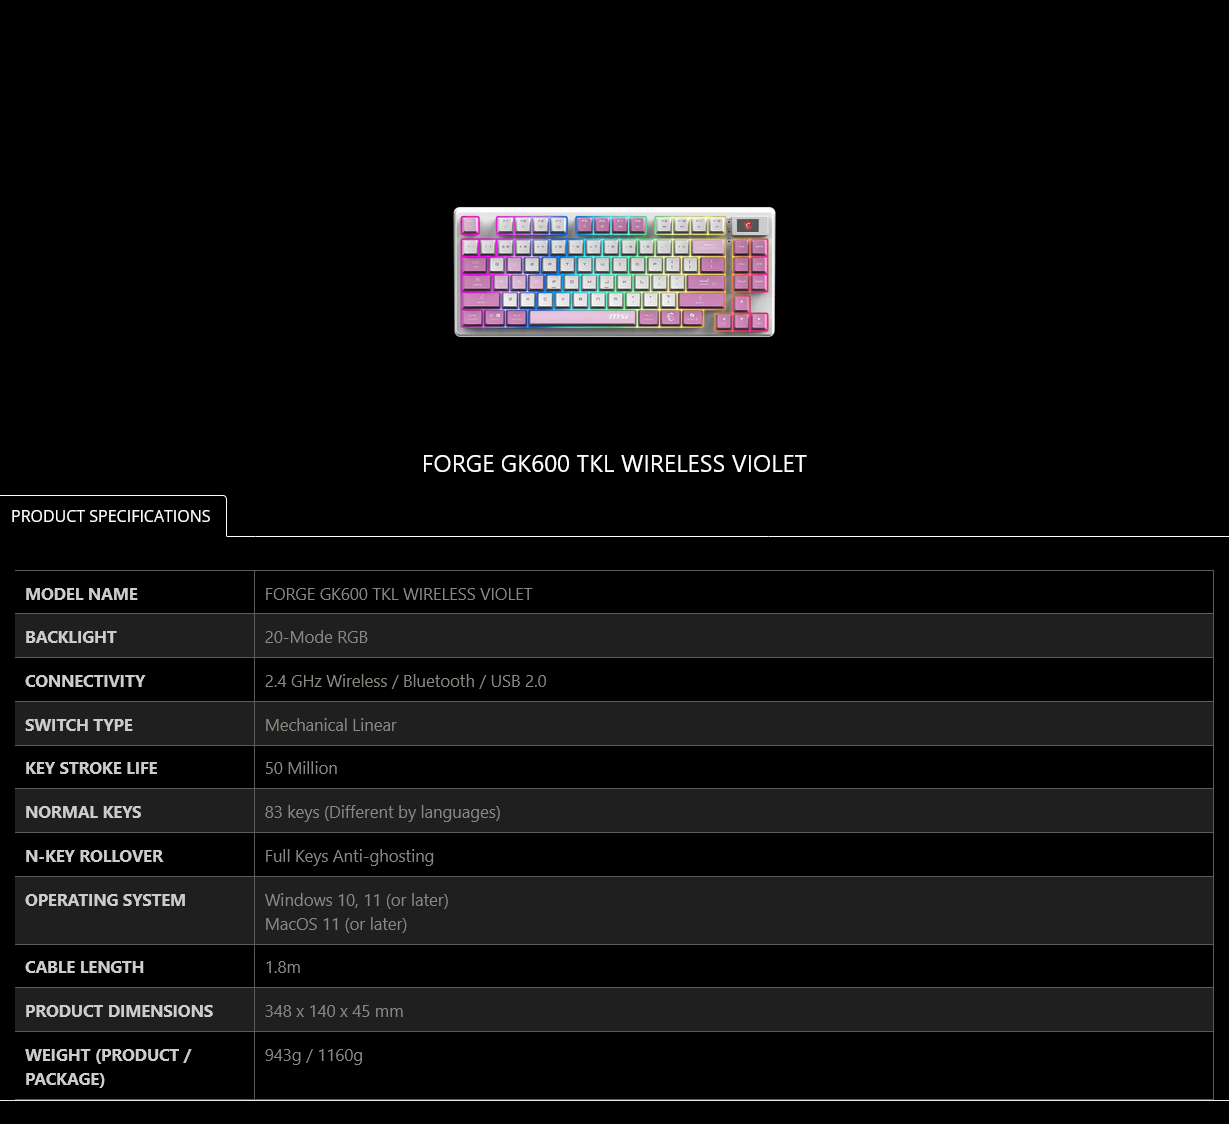
Task: Select the Windows 10, 11 (or later) line
Action: tap(356, 900)
